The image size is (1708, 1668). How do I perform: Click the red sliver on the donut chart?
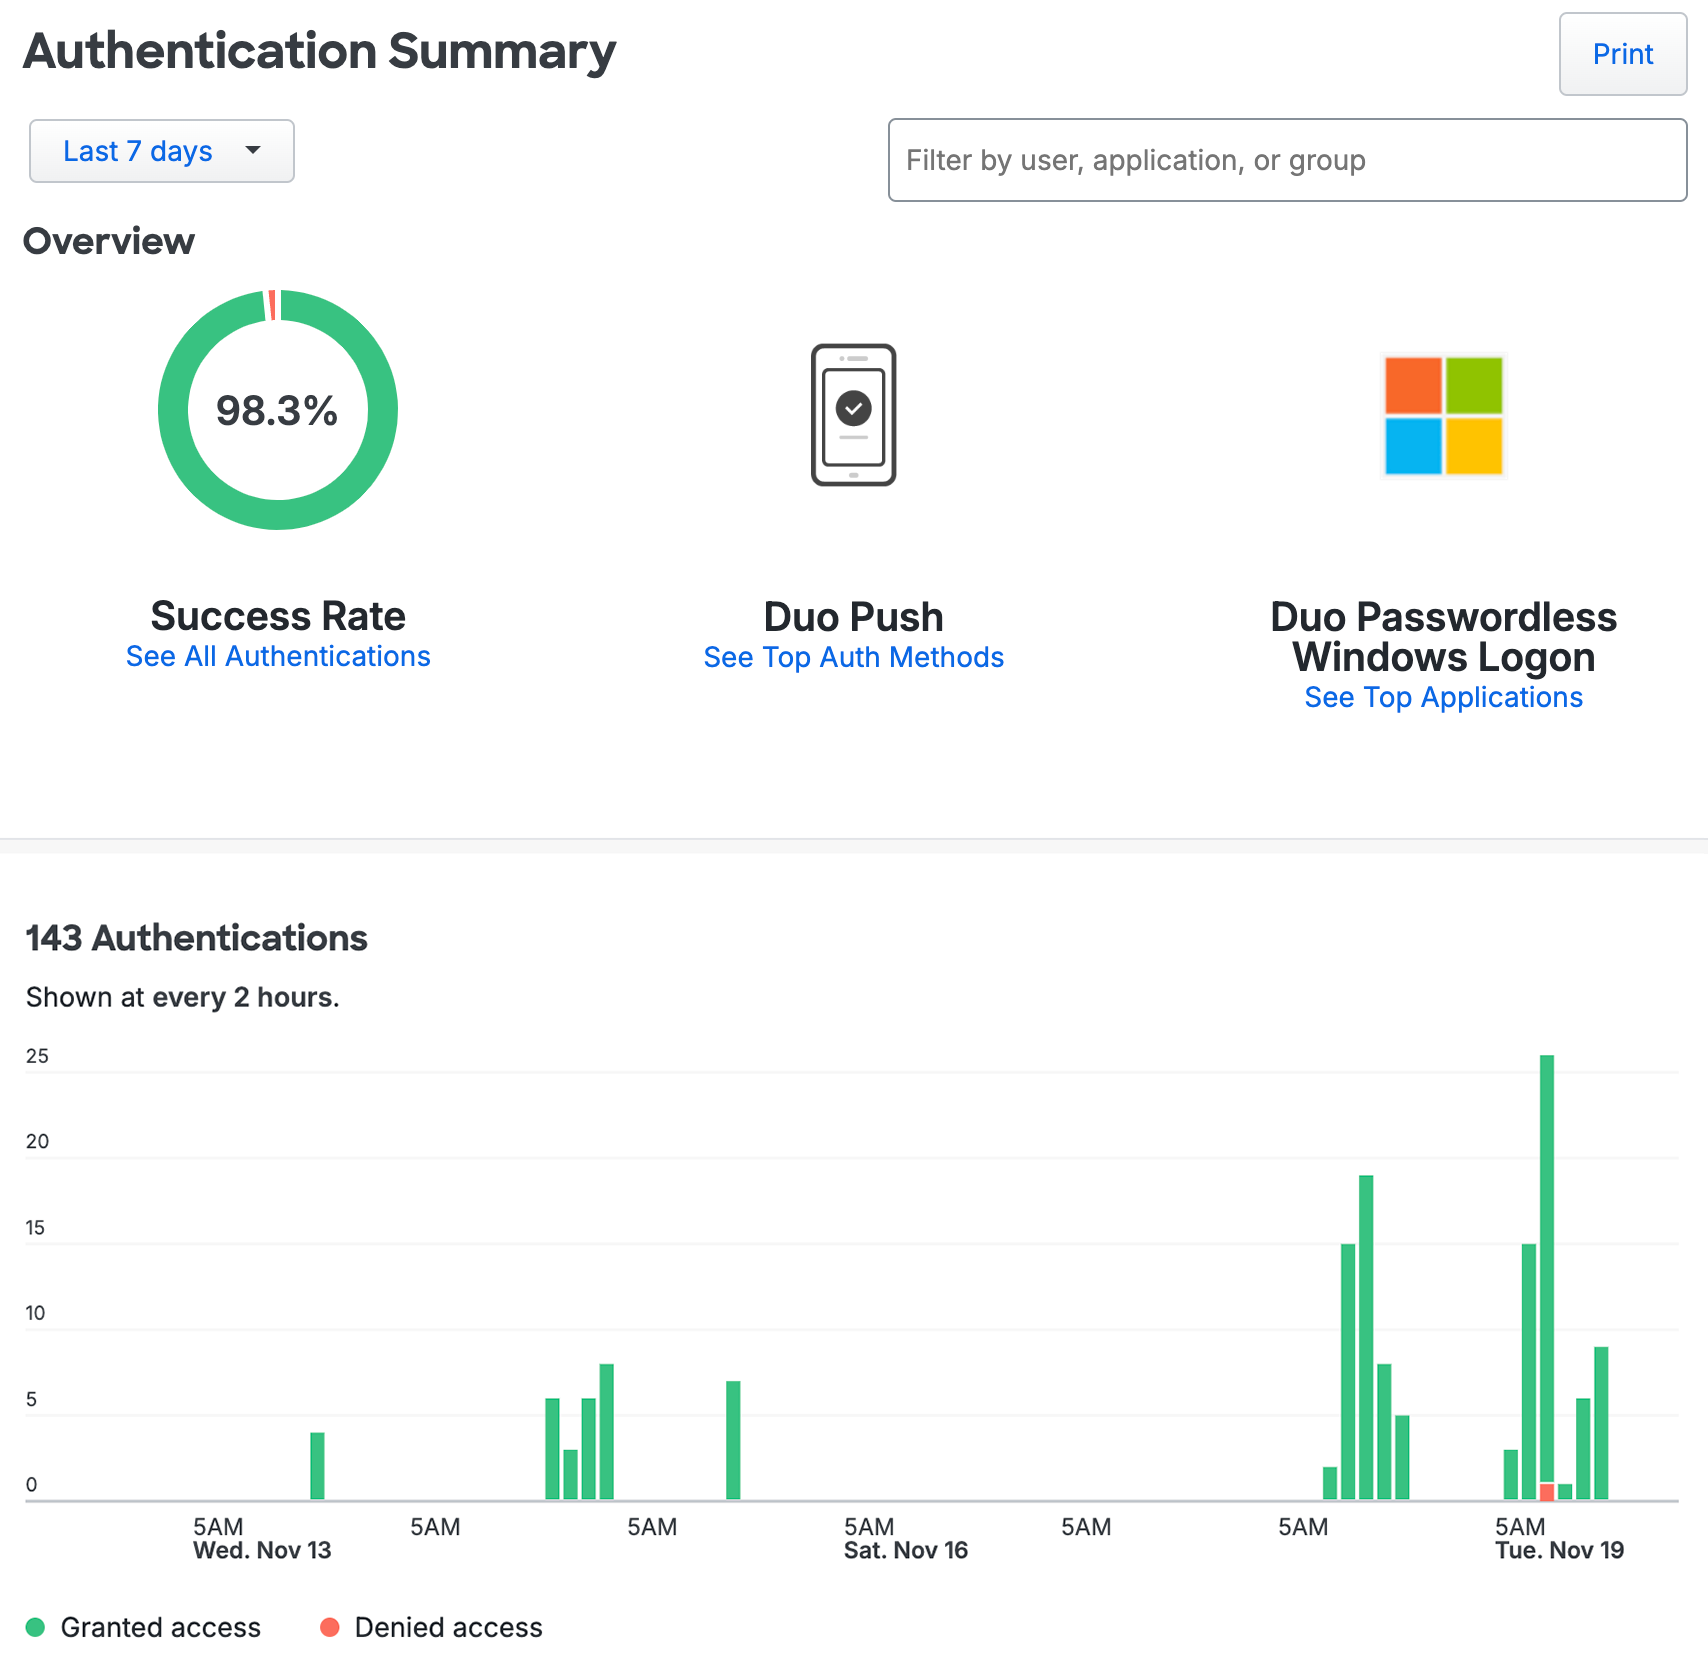coord(271,303)
